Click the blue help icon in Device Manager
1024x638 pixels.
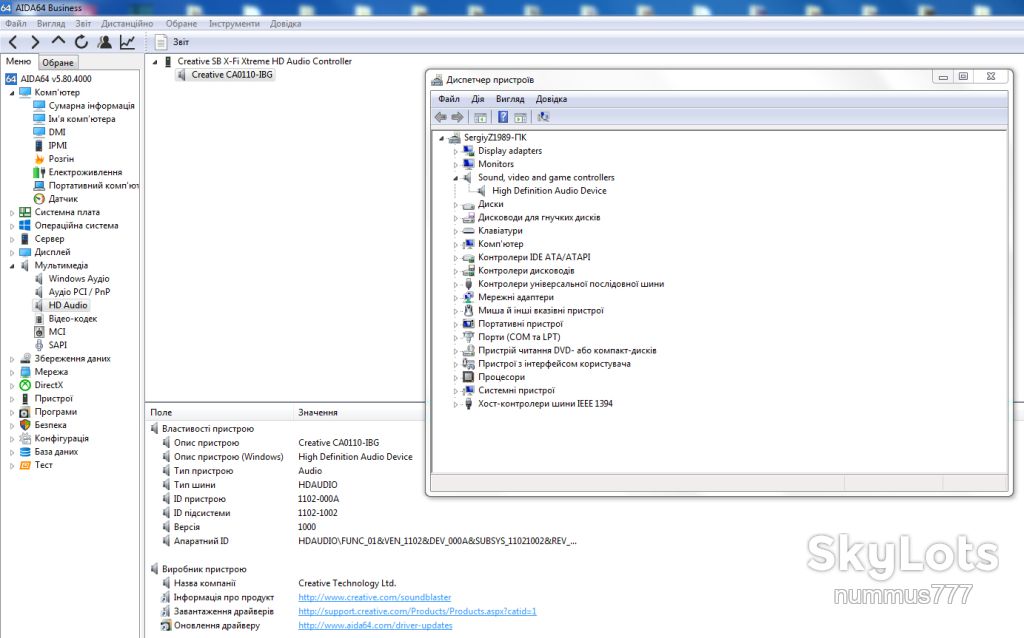503,118
